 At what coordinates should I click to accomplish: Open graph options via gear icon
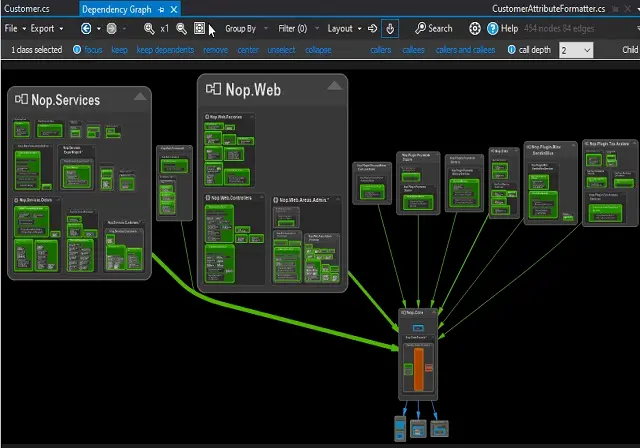click(x=475, y=29)
